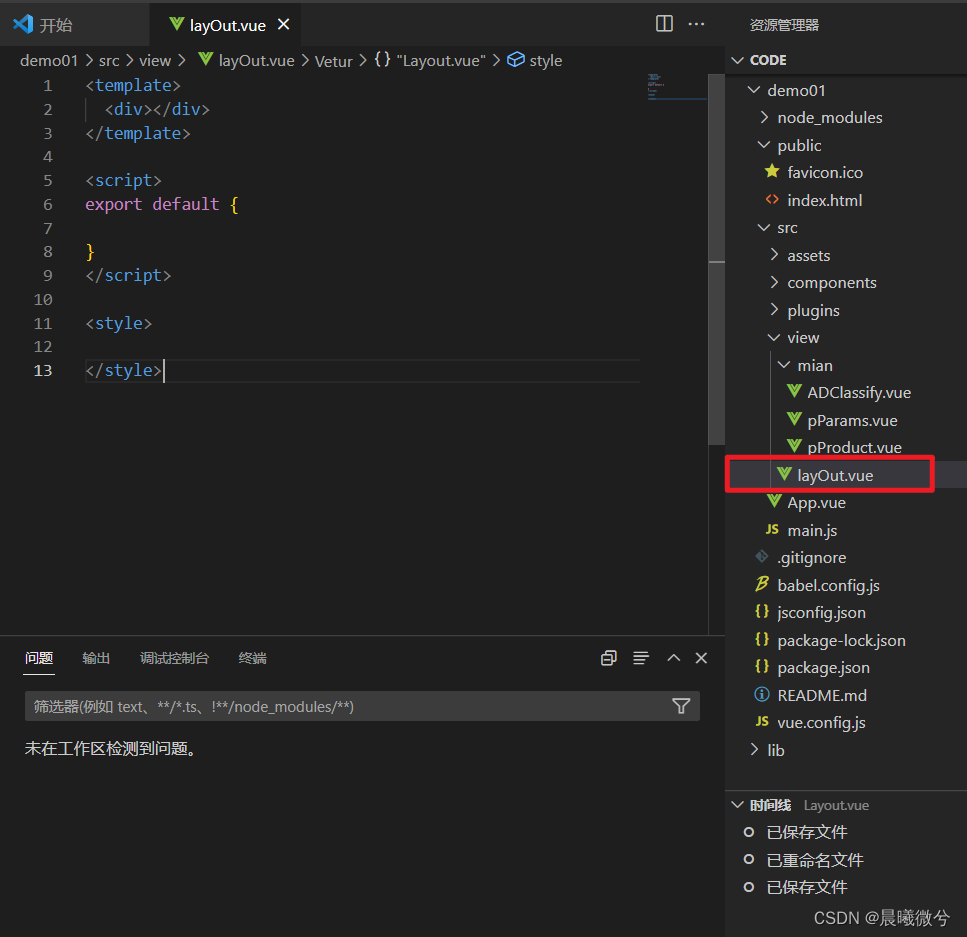967x937 pixels.
Task: Click the Vetur breadcrumb segment
Action: [334, 61]
